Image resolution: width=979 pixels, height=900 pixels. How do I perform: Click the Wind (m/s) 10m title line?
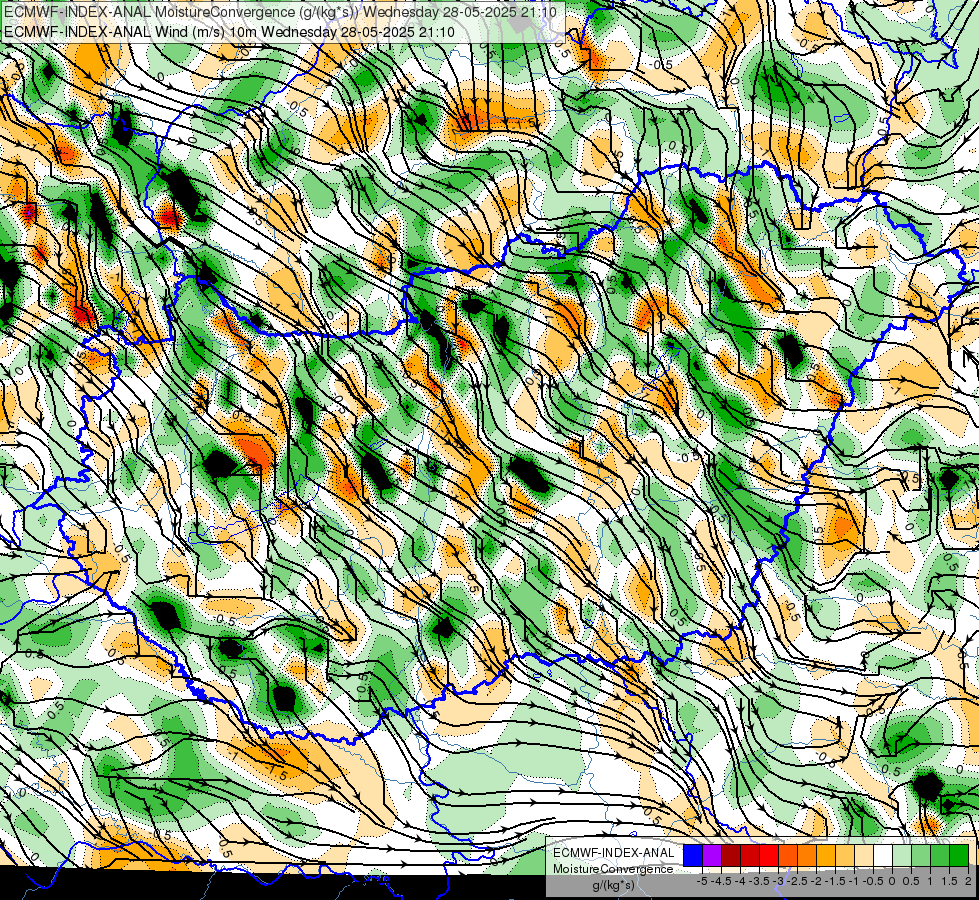229,32
